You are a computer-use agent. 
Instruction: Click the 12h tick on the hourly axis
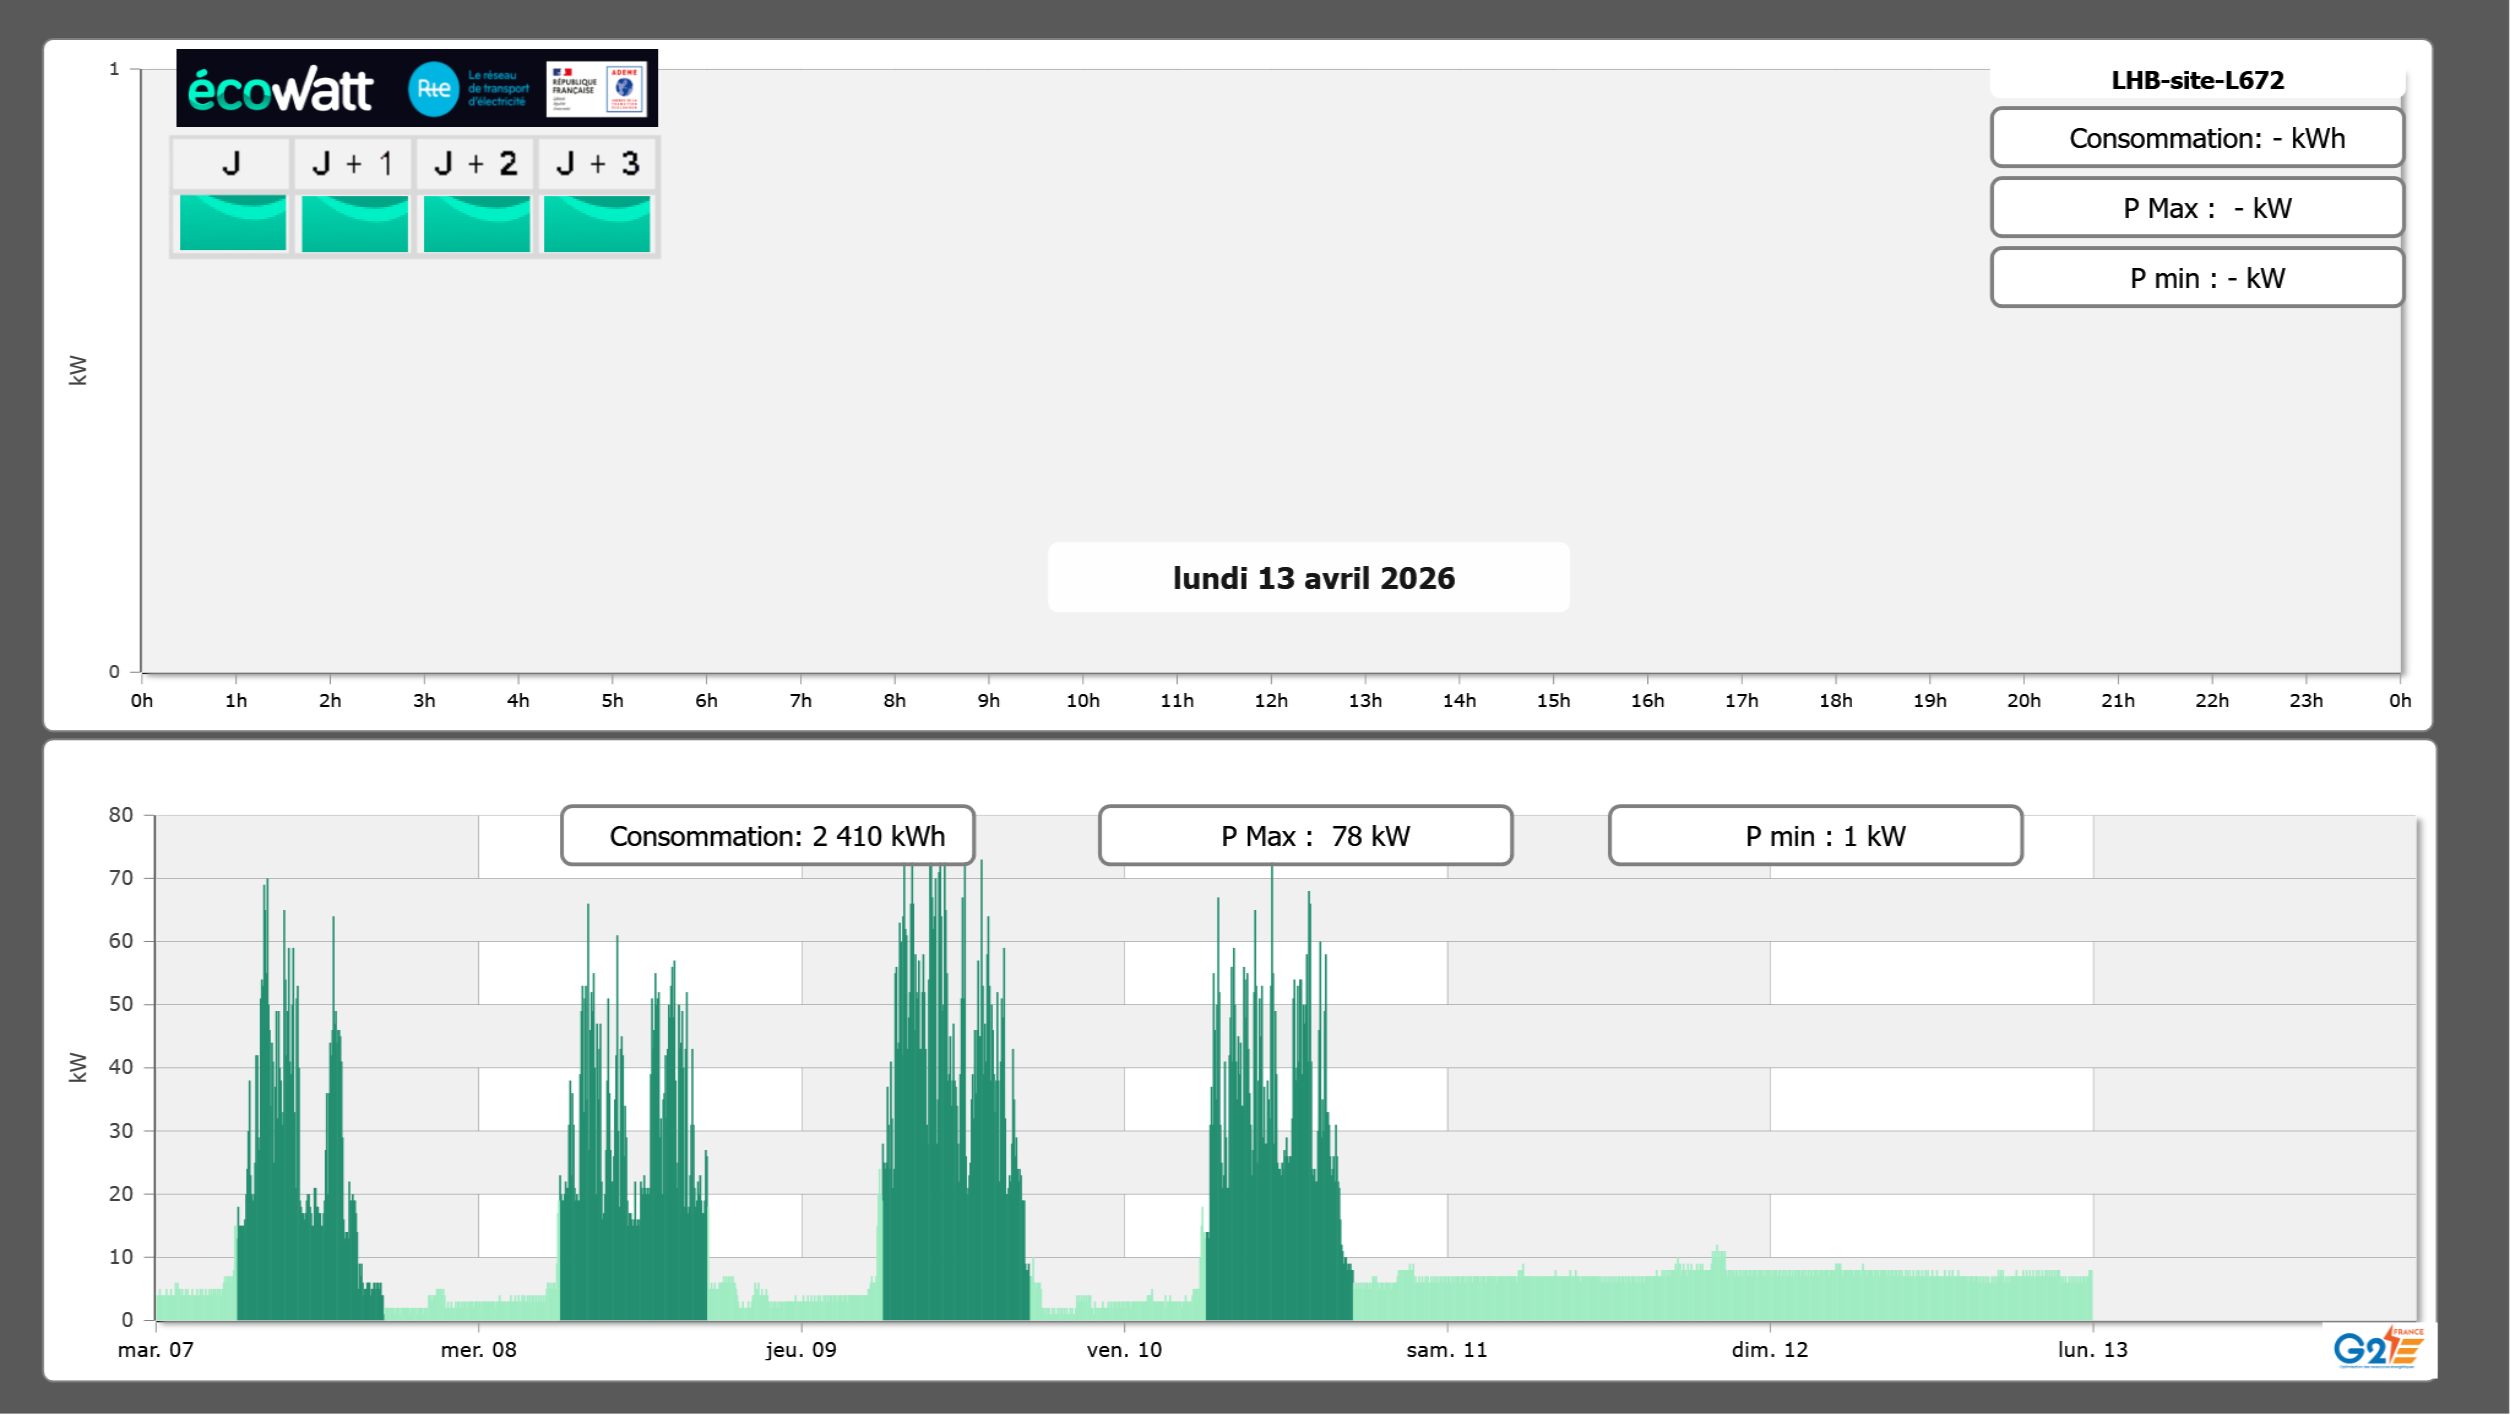pyautogui.click(x=1271, y=700)
